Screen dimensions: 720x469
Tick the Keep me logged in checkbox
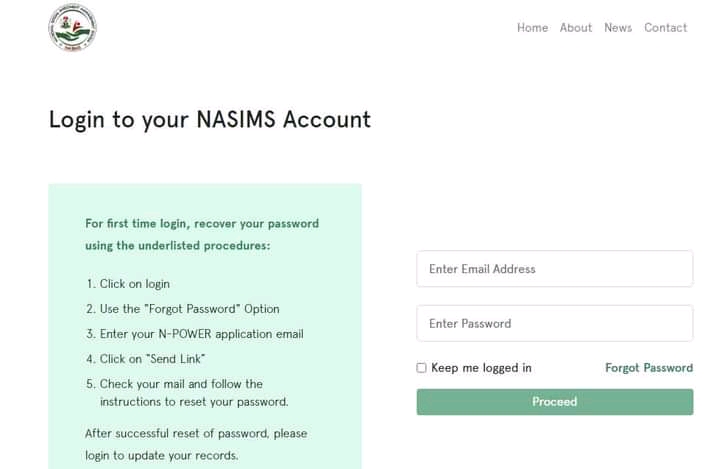click(421, 368)
